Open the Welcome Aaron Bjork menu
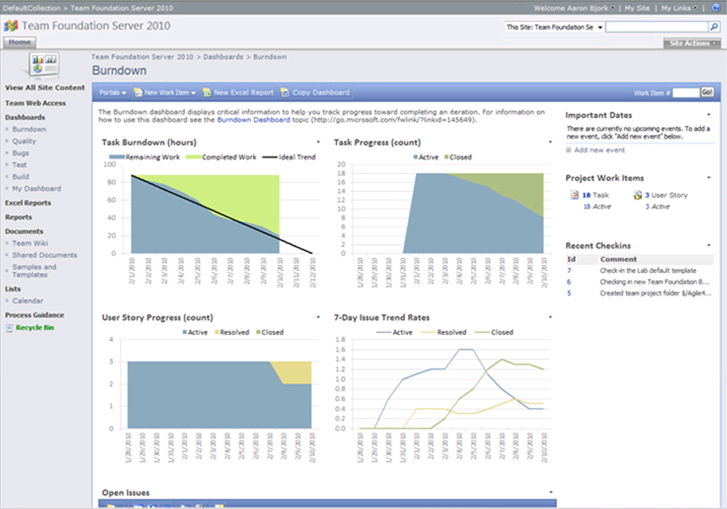The height and width of the screenshot is (509, 727). (x=574, y=8)
